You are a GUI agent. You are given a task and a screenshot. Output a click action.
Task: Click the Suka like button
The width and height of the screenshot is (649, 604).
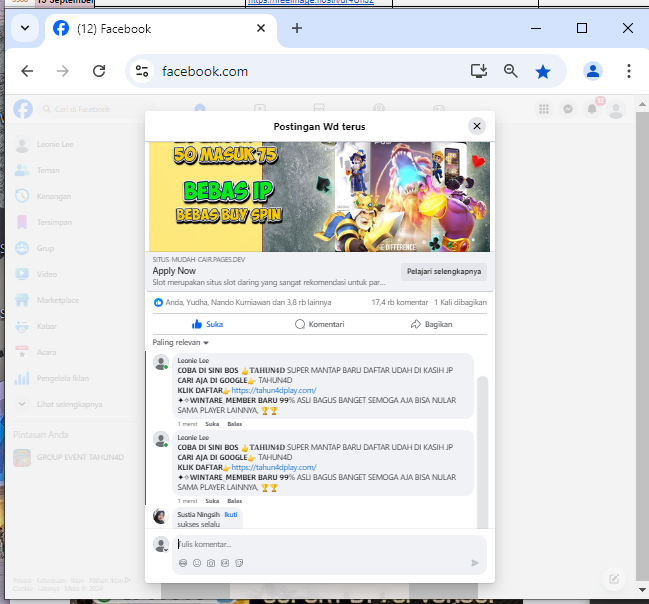tap(208, 324)
